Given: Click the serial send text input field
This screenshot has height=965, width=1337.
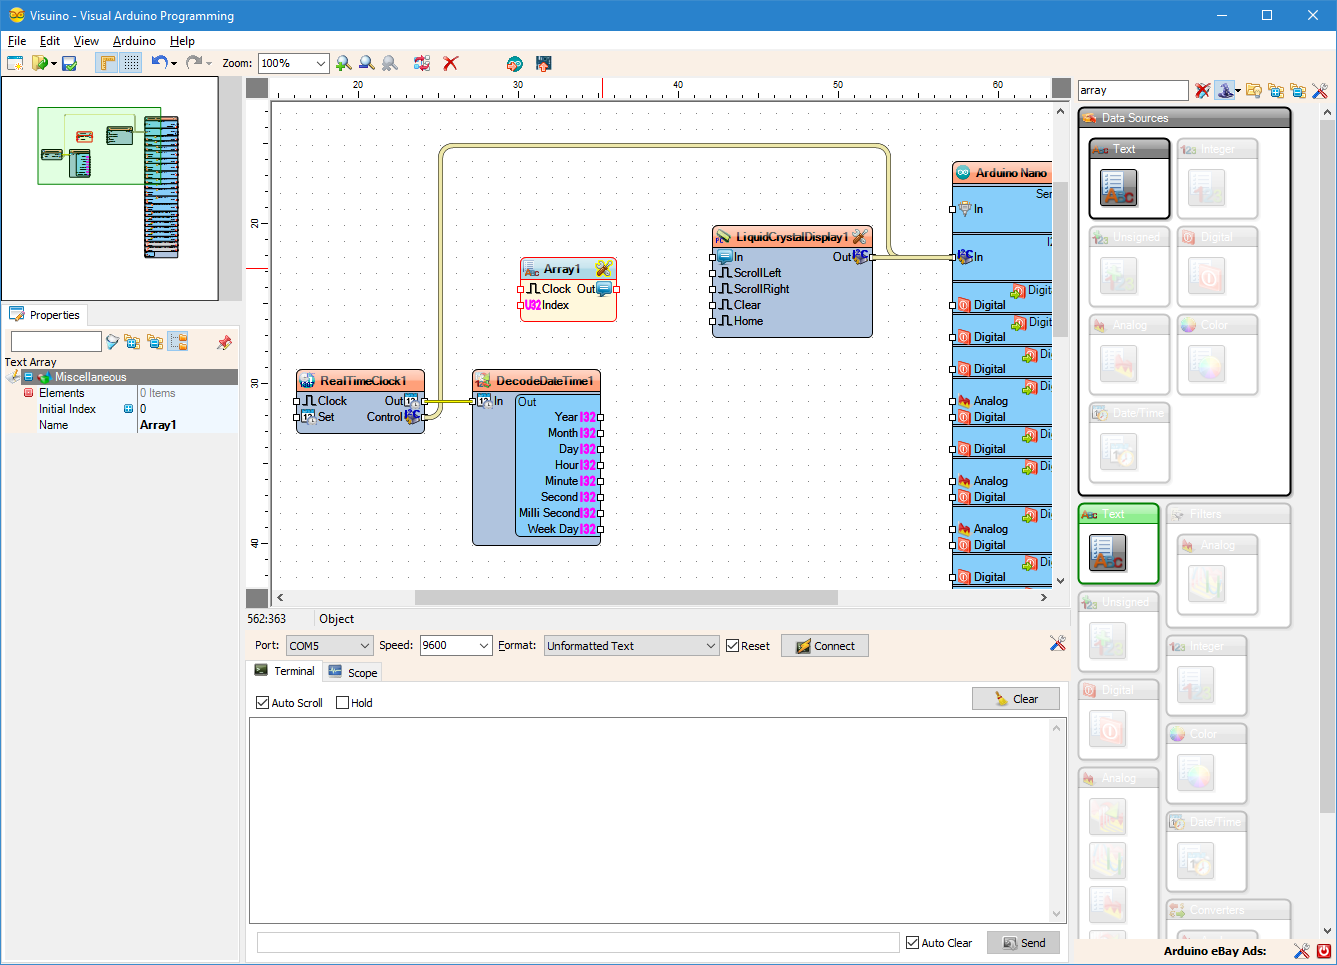Looking at the screenshot, I should point(578,943).
